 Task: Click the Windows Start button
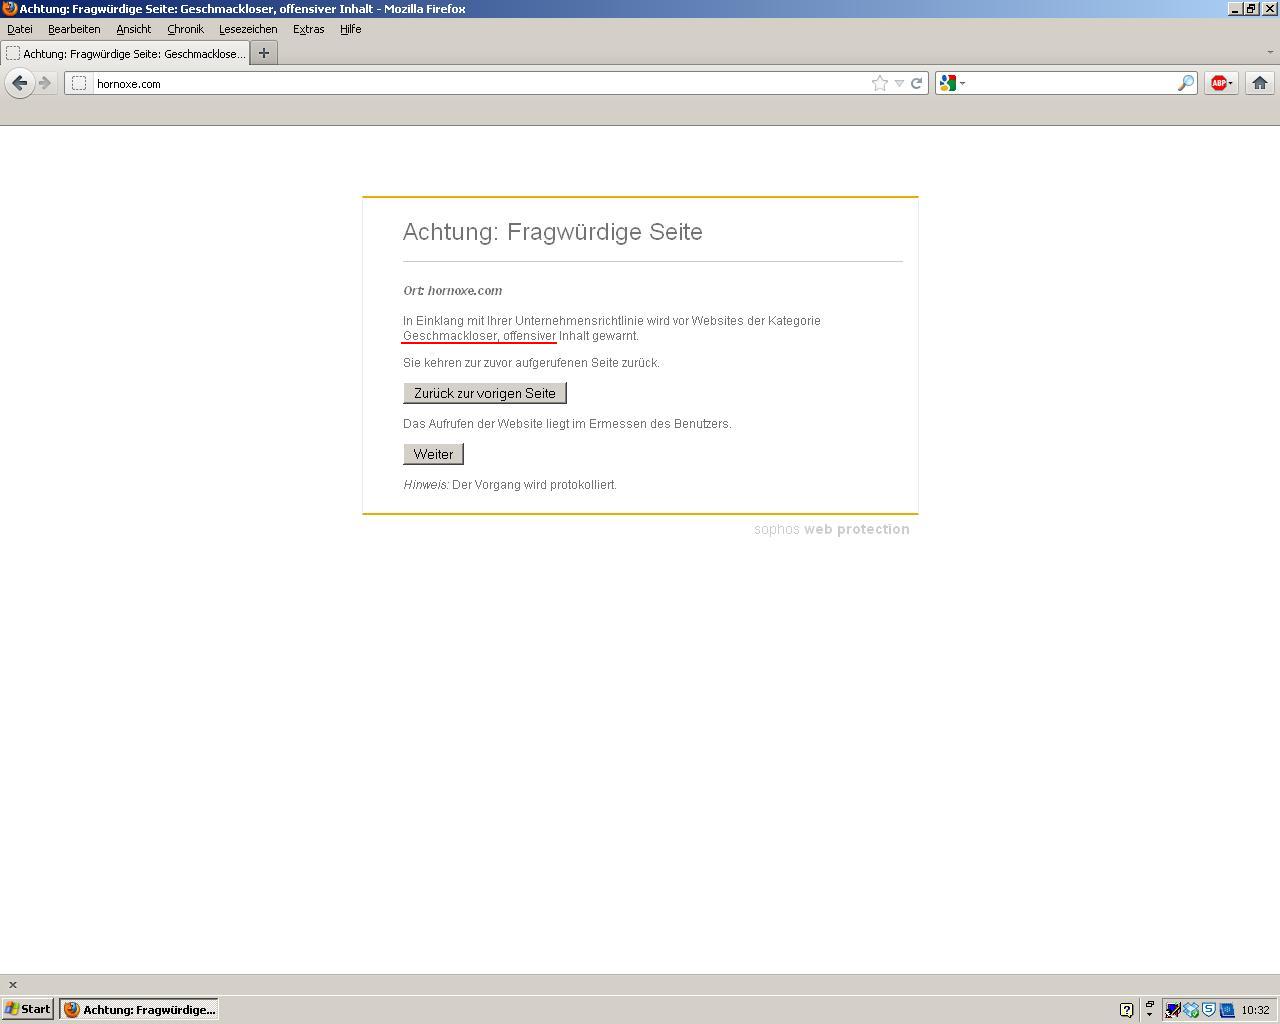pyautogui.click(x=28, y=1009)
